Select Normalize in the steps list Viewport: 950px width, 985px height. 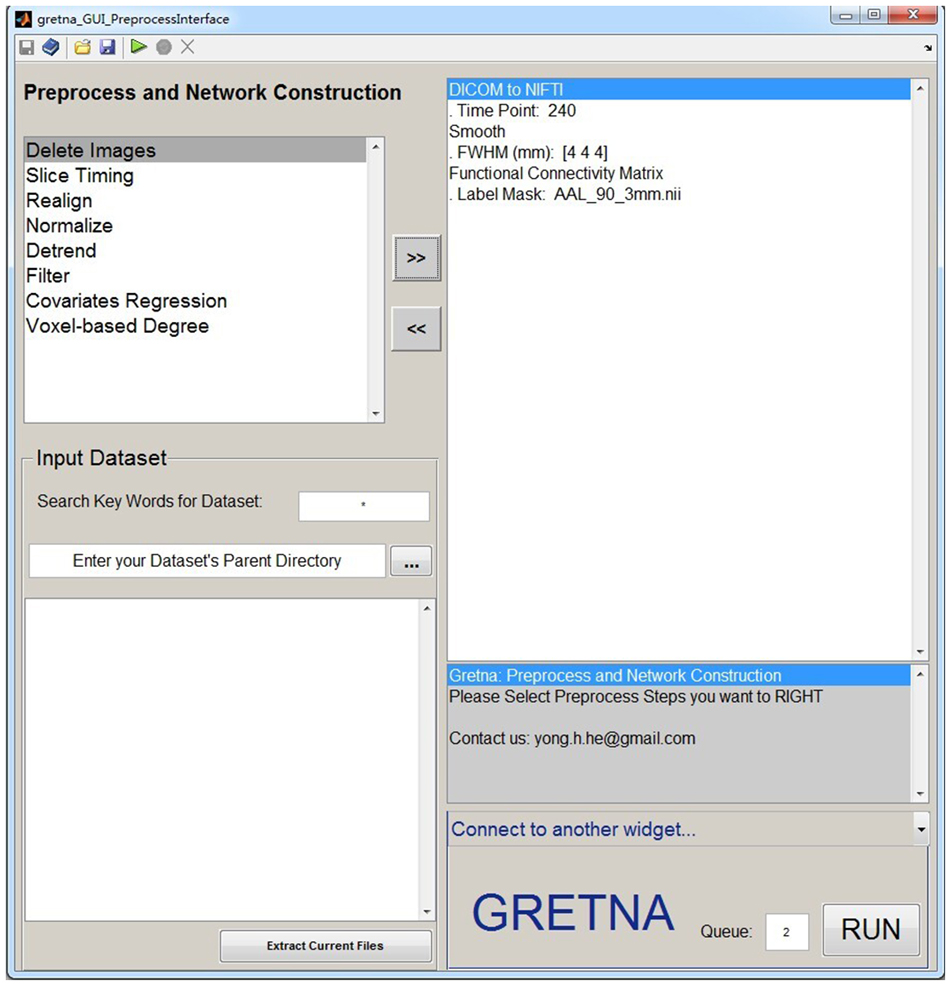click(195, 226)
